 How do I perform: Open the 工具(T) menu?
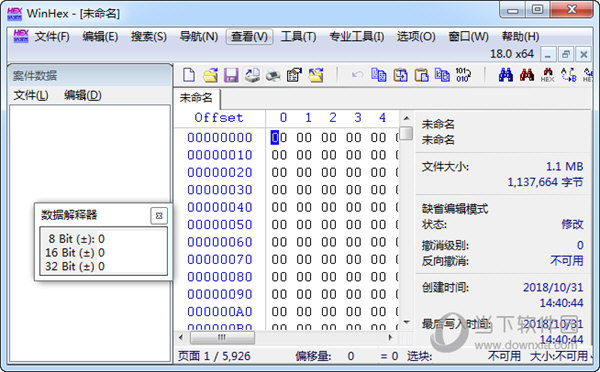(x=298, y=37)
